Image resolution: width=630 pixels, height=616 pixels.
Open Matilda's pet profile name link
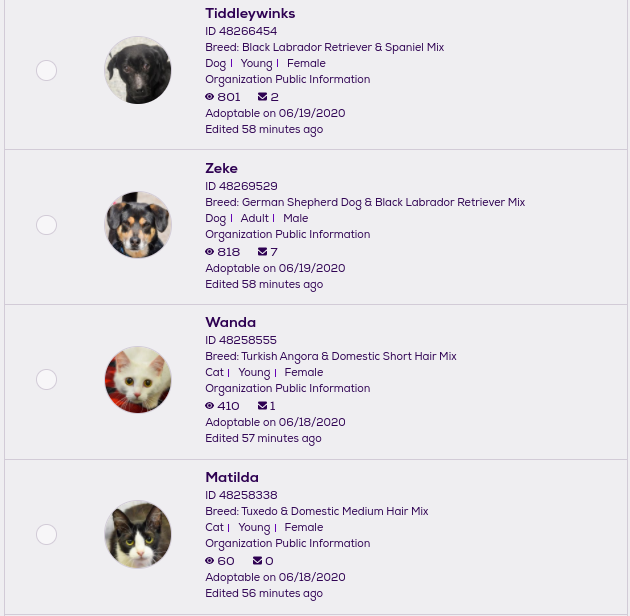tap(232, 477)
